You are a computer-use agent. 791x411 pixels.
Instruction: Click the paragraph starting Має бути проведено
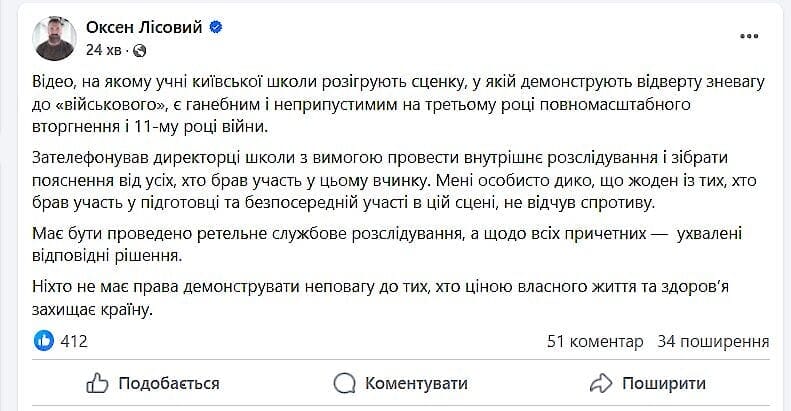click(x=387, y=245)
